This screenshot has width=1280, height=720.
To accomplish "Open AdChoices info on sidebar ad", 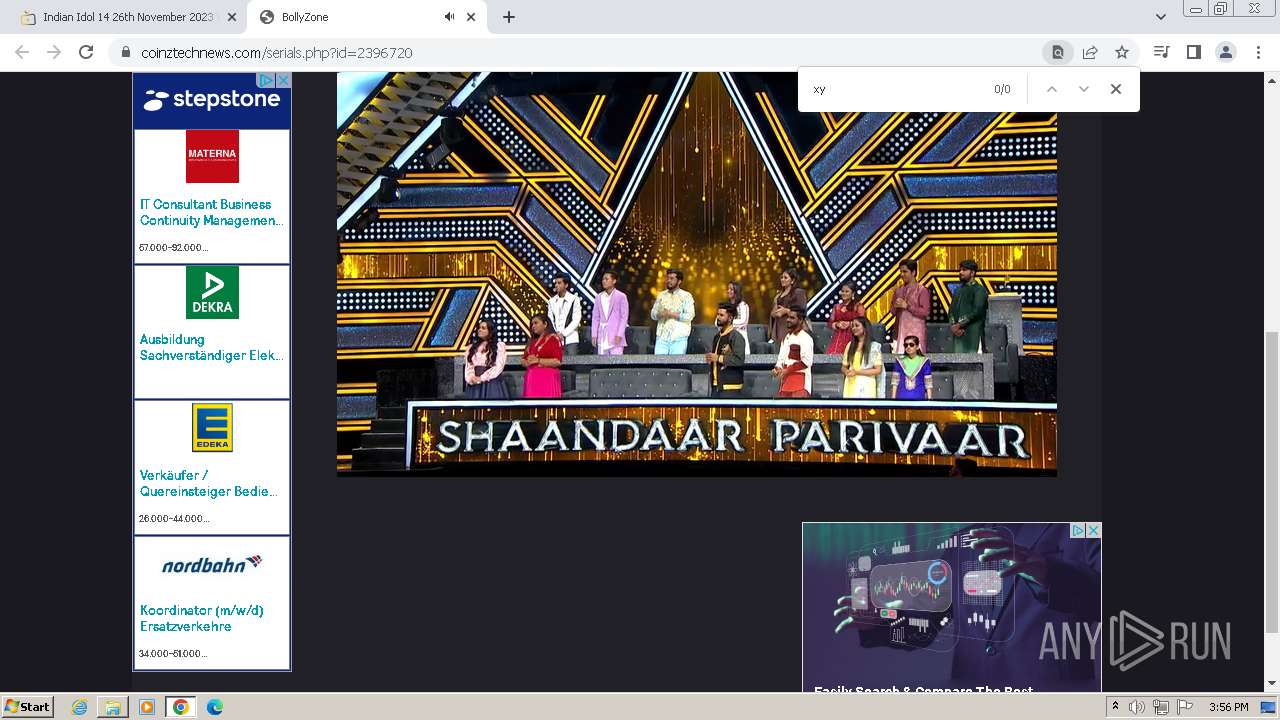I will click(267, 80).
